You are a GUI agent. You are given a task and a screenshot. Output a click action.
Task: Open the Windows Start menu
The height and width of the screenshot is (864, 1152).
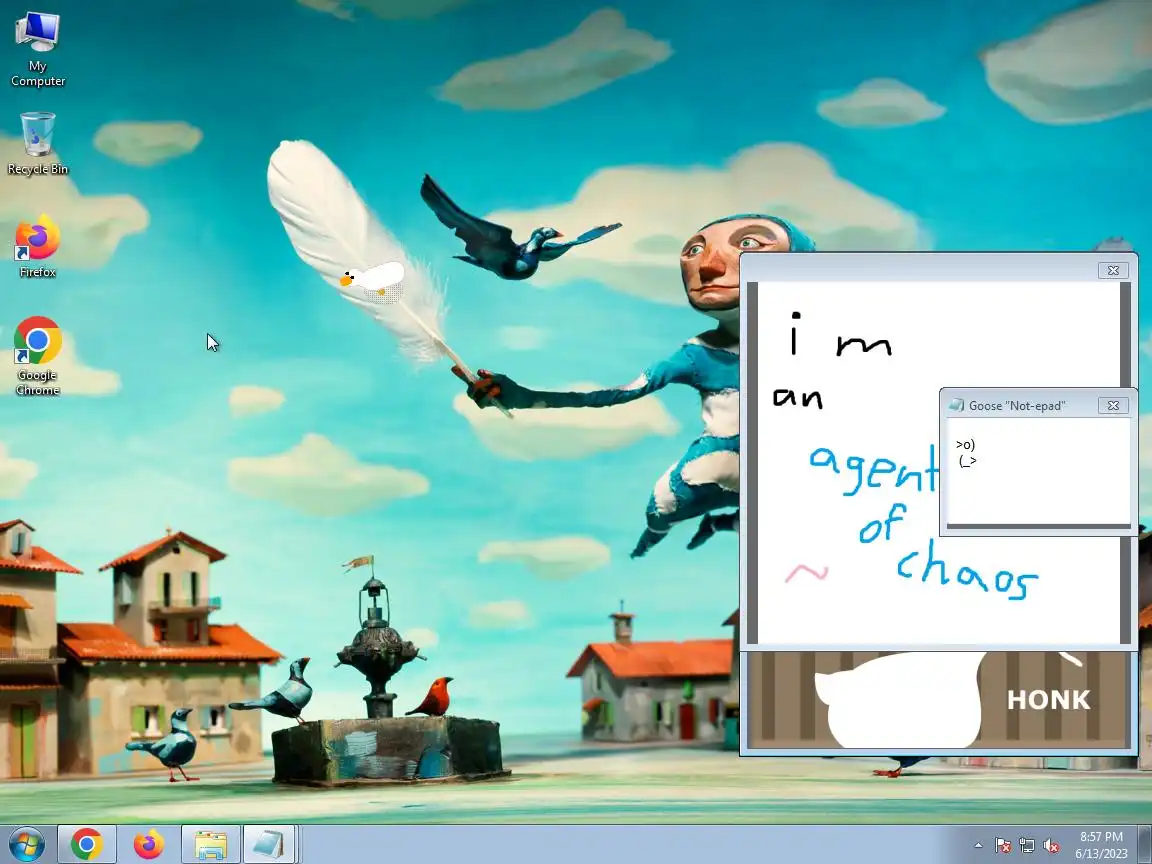pyautogui.click(x=26, y=845)
